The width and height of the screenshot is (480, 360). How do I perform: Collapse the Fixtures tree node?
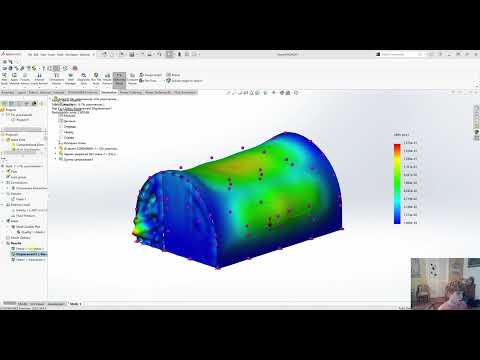(x=3, y=193)
